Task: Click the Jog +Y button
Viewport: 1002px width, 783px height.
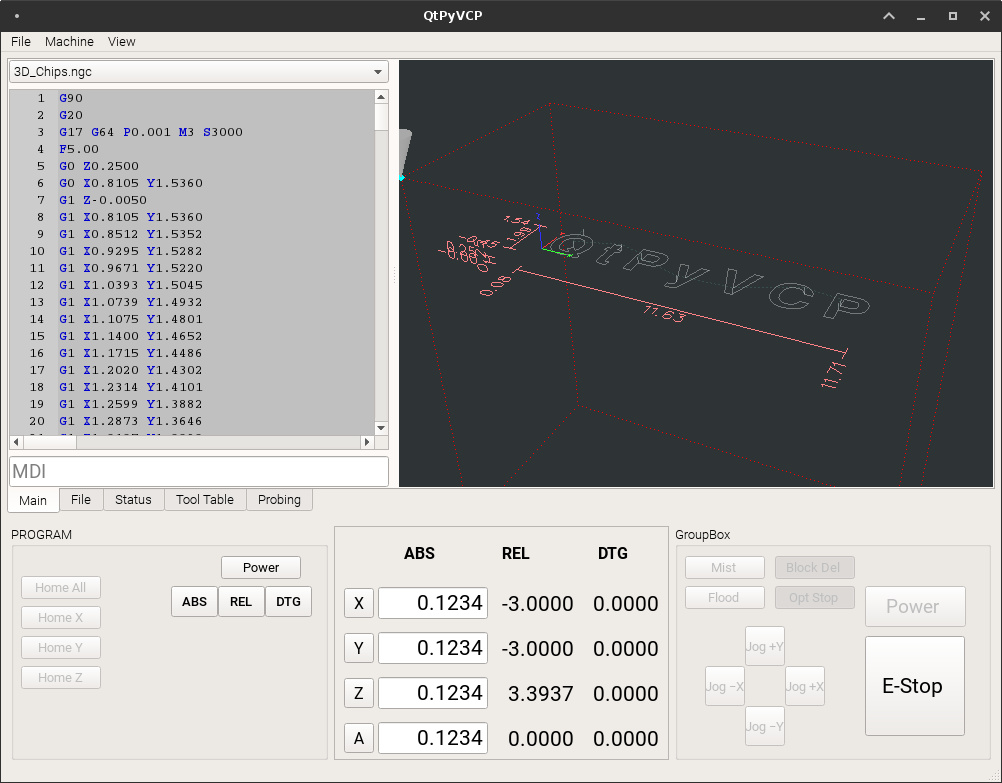Action: pos(765,646)
